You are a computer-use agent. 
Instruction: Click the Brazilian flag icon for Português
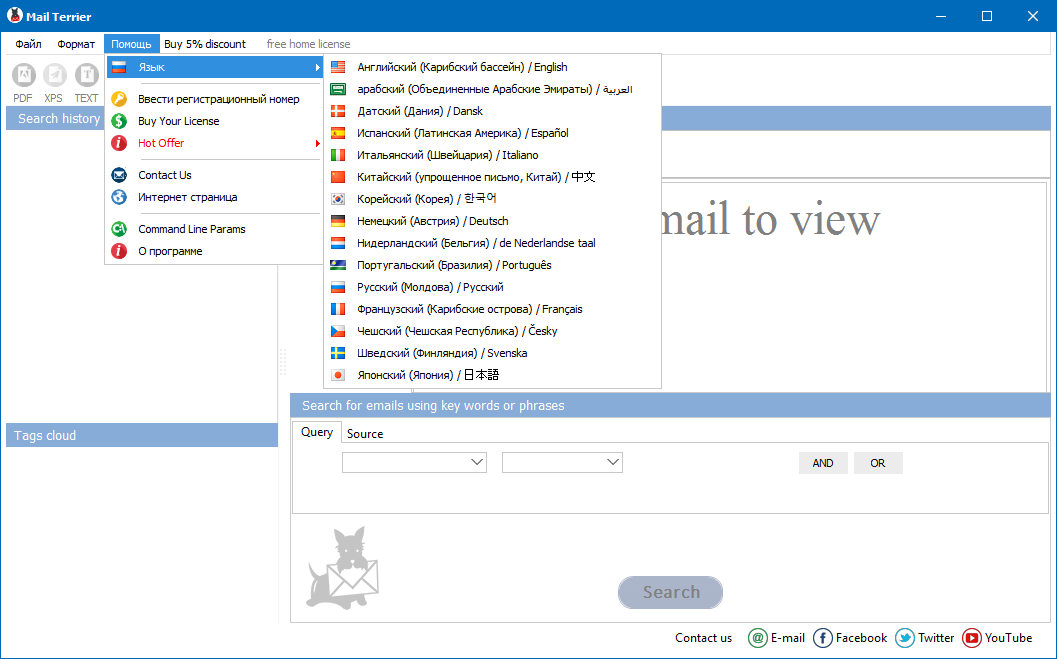point(338,265)
